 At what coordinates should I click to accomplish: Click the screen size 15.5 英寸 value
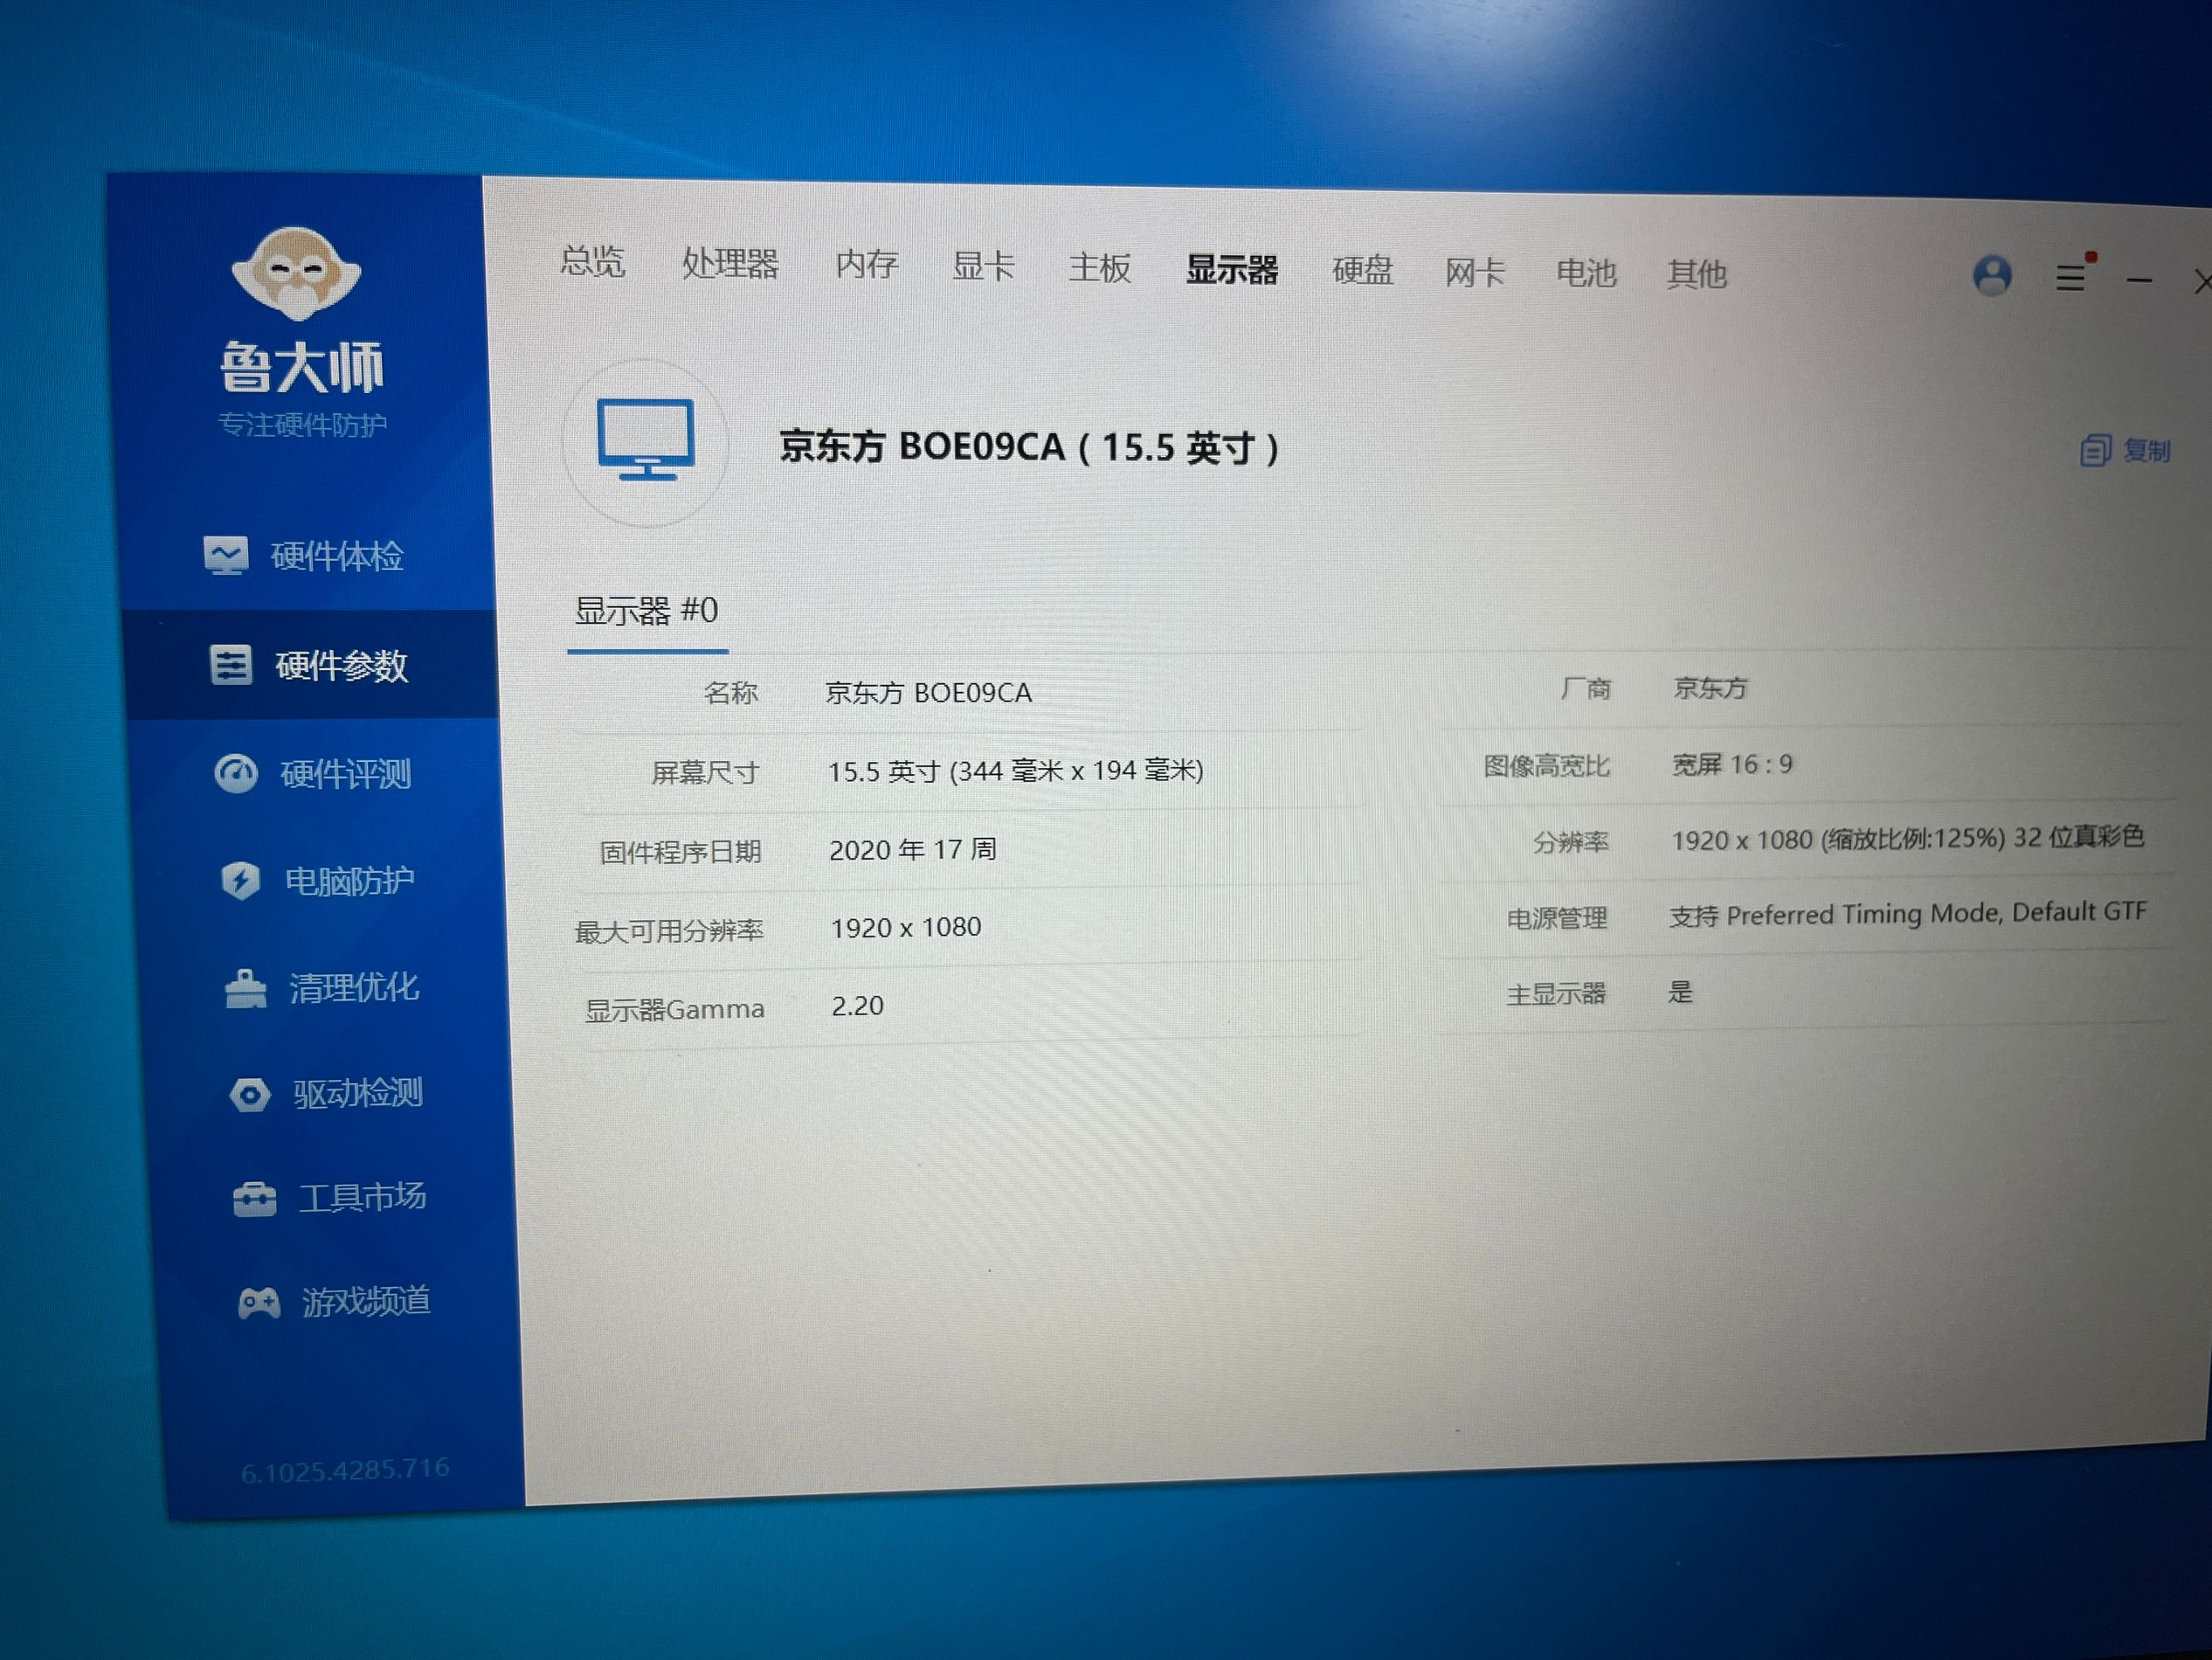(x=1015, y=771)
